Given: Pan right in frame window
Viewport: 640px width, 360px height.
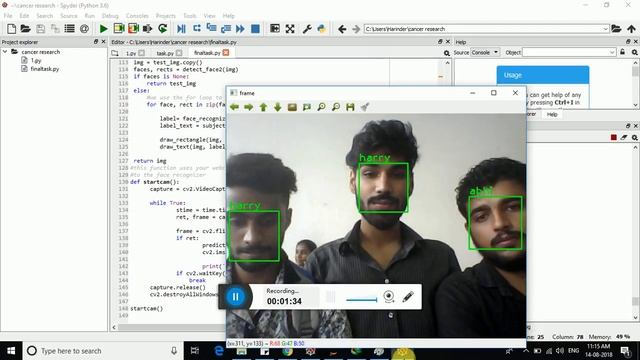Looking at the screenshot, I should coord(249,107).
